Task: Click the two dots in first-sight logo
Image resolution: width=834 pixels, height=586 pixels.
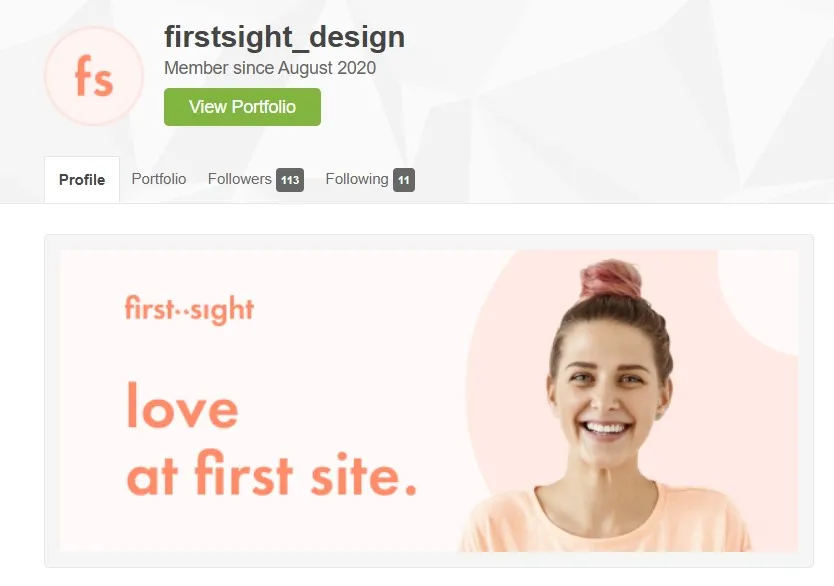Action: coord(182,313)
